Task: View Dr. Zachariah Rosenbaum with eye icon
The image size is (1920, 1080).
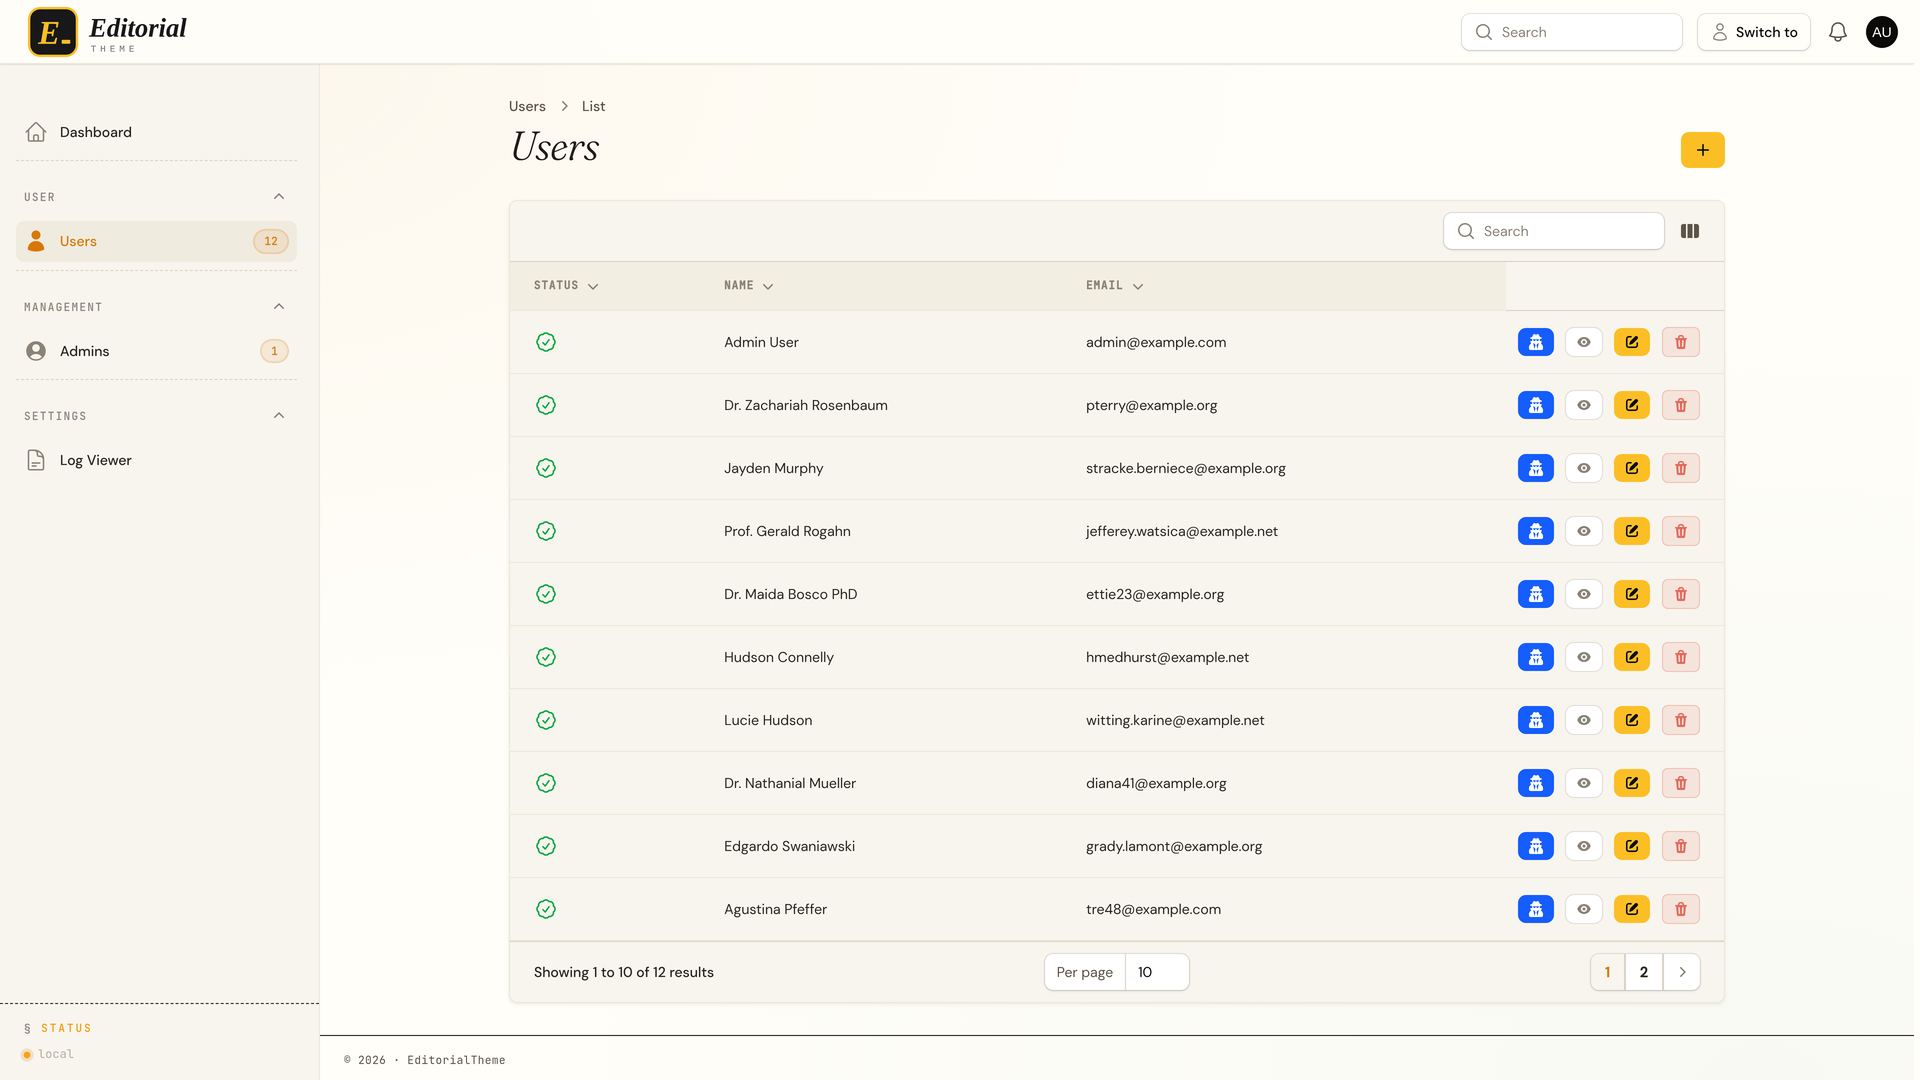Action: click(x=1583, y=405)
